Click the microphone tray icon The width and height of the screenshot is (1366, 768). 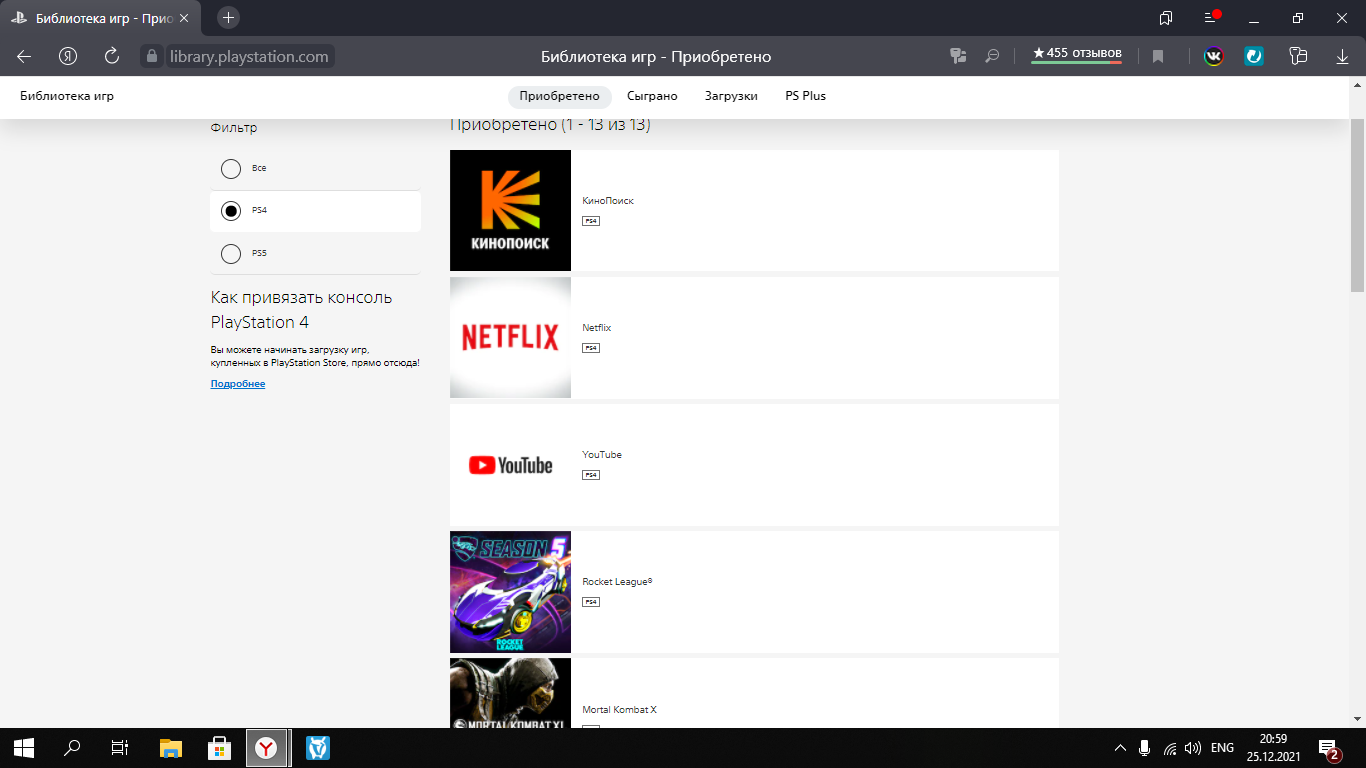click(1144, 748)
